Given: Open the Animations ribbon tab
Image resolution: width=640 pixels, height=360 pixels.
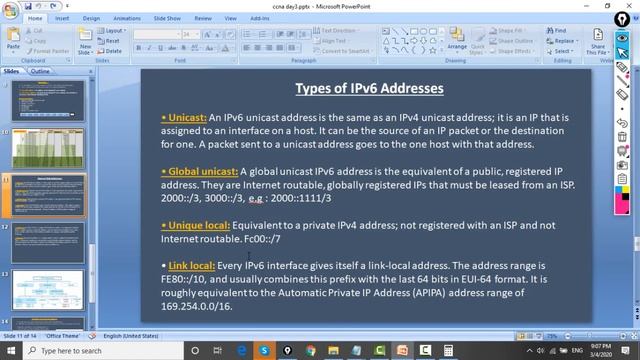Looking at the screenshot, I should click(x=127, y=18).
